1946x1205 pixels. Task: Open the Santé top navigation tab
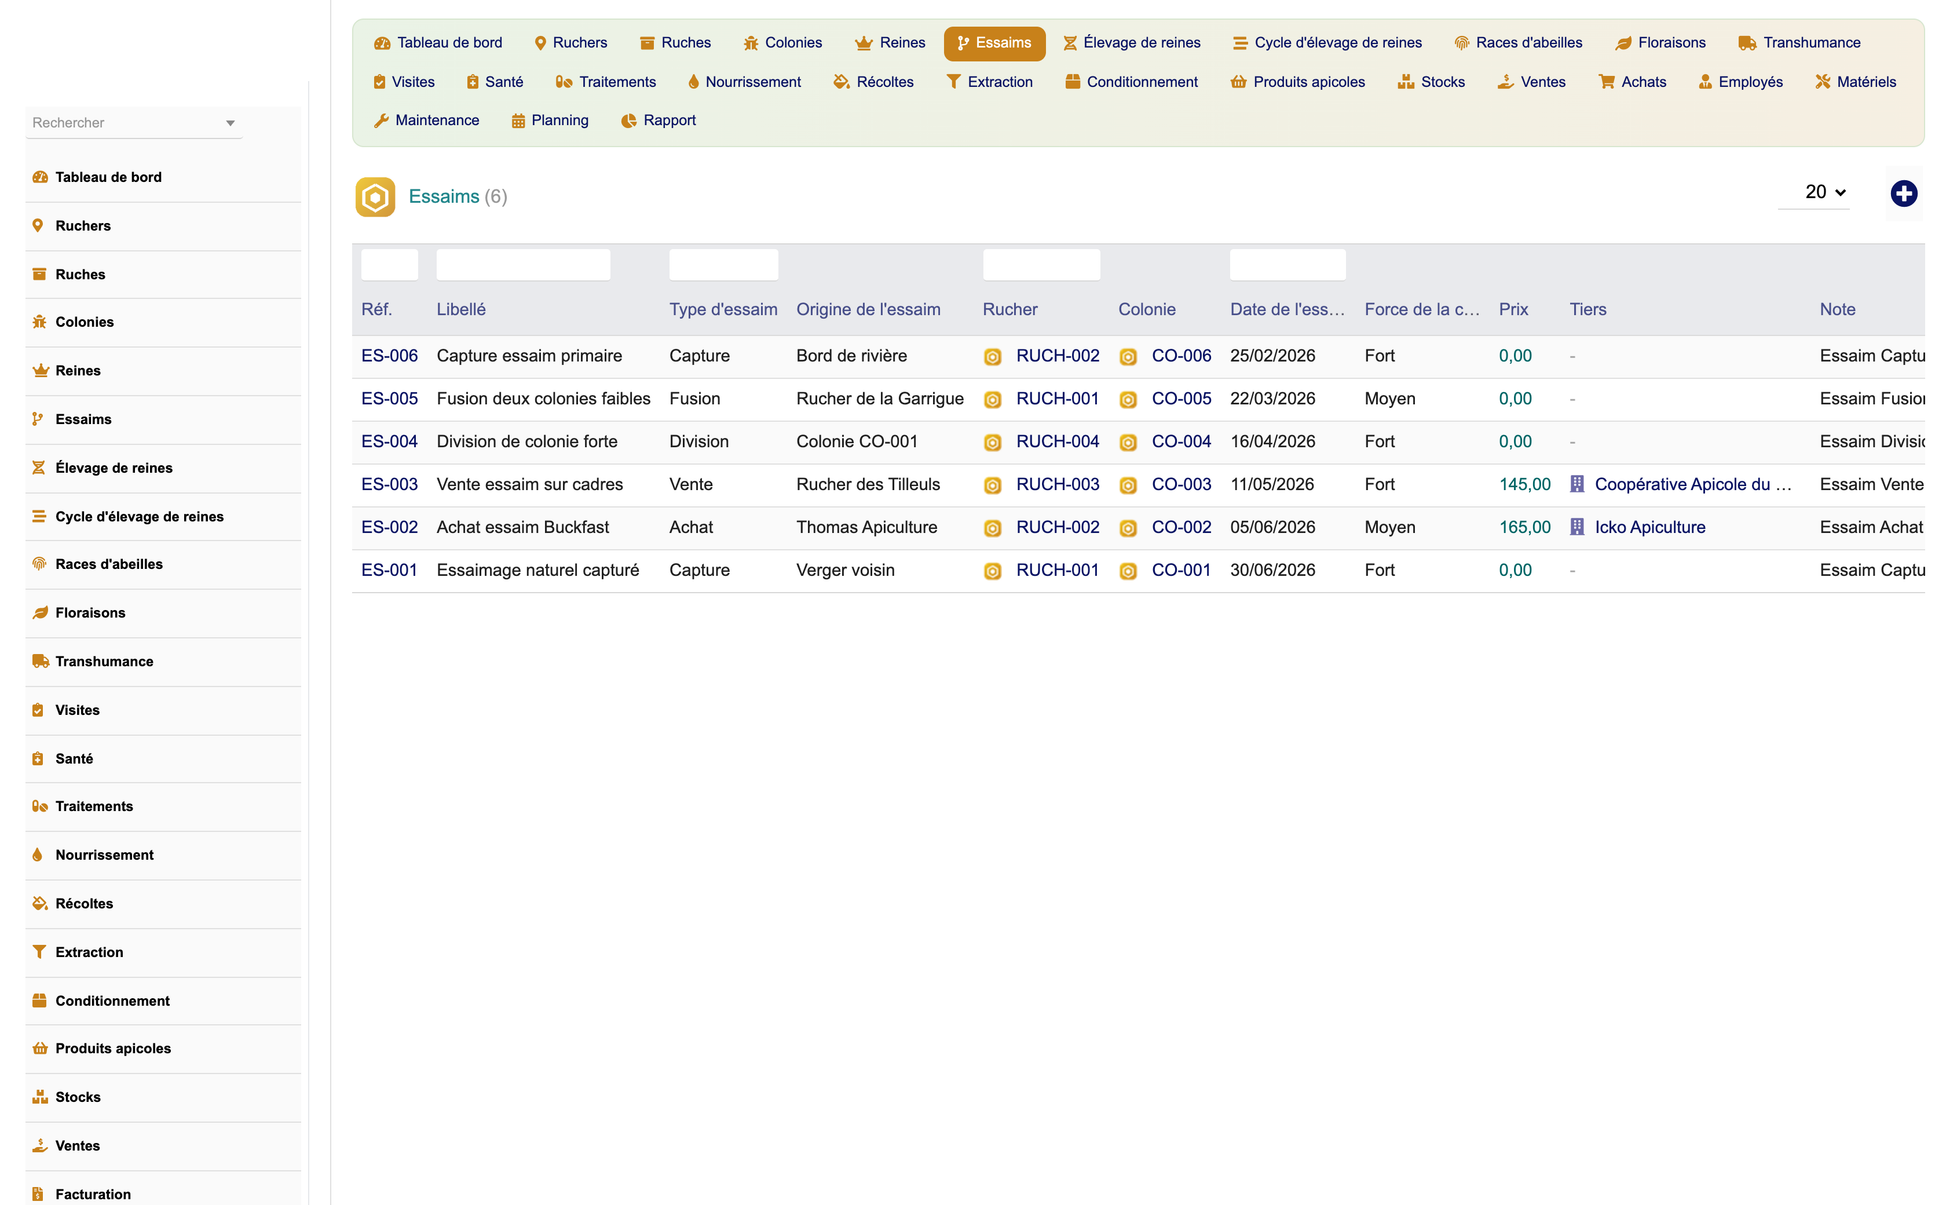495,82
